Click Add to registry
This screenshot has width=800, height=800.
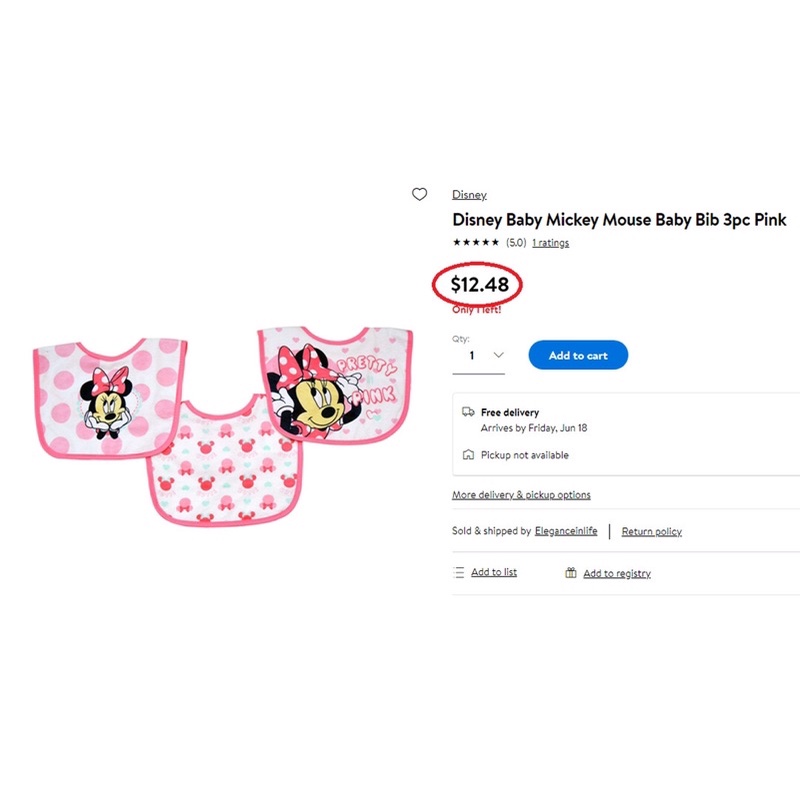coord(615,572)
